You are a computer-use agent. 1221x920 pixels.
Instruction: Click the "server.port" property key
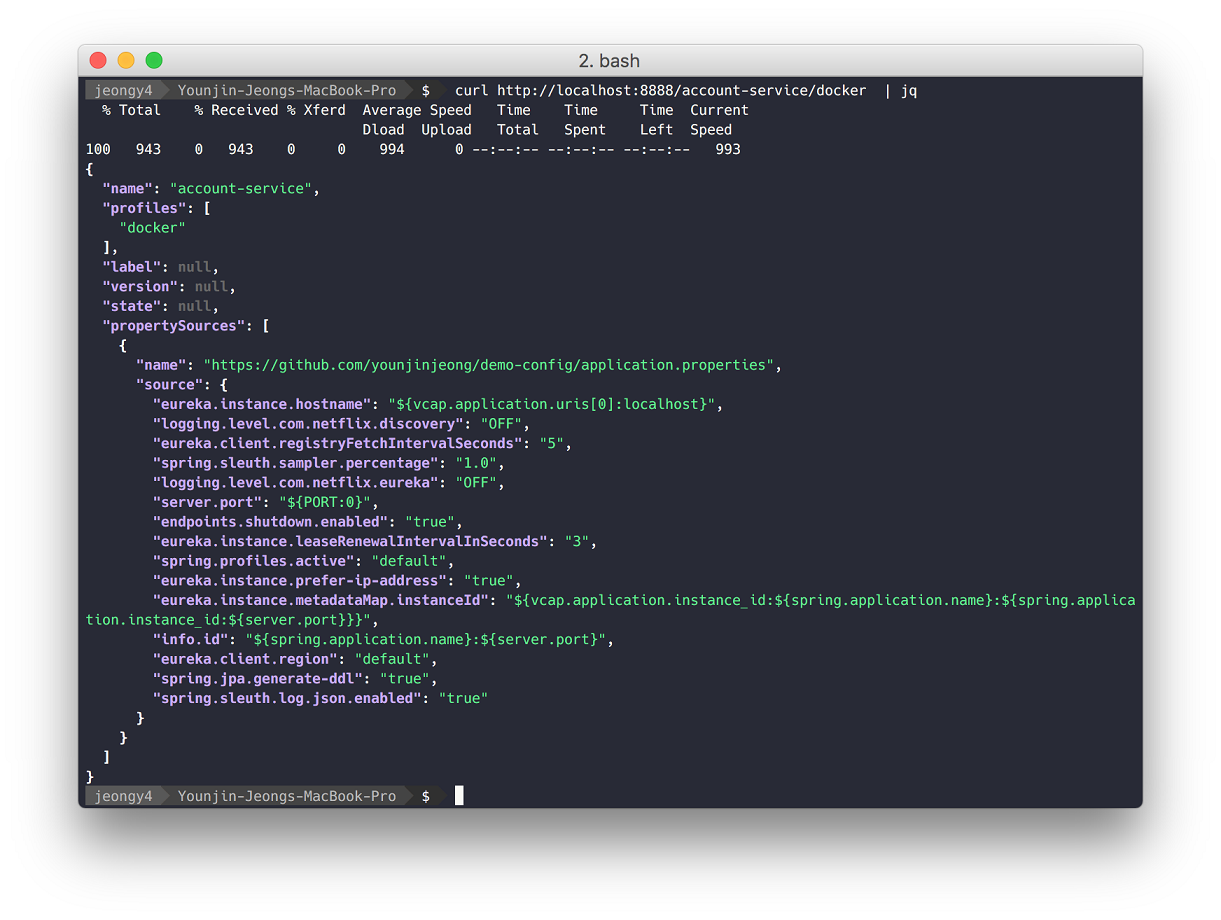[209, 502]
